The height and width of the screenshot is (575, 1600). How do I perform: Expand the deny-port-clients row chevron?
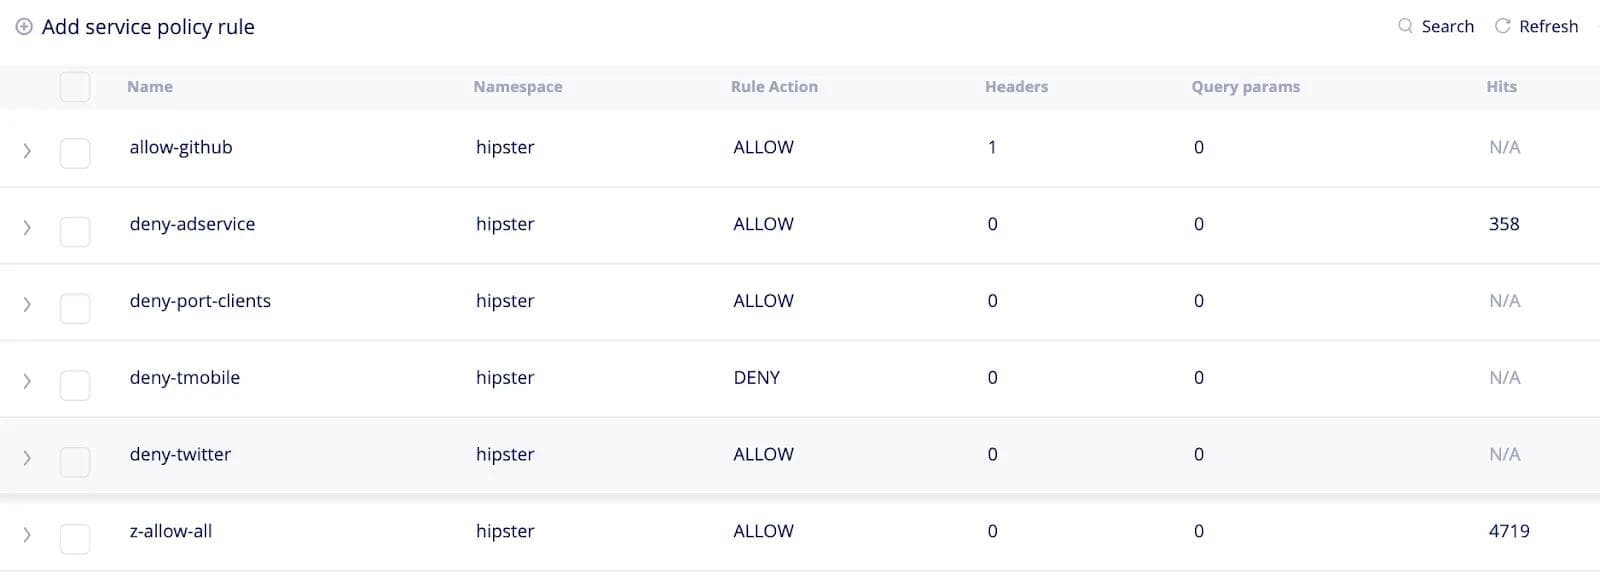pos(27,304)
